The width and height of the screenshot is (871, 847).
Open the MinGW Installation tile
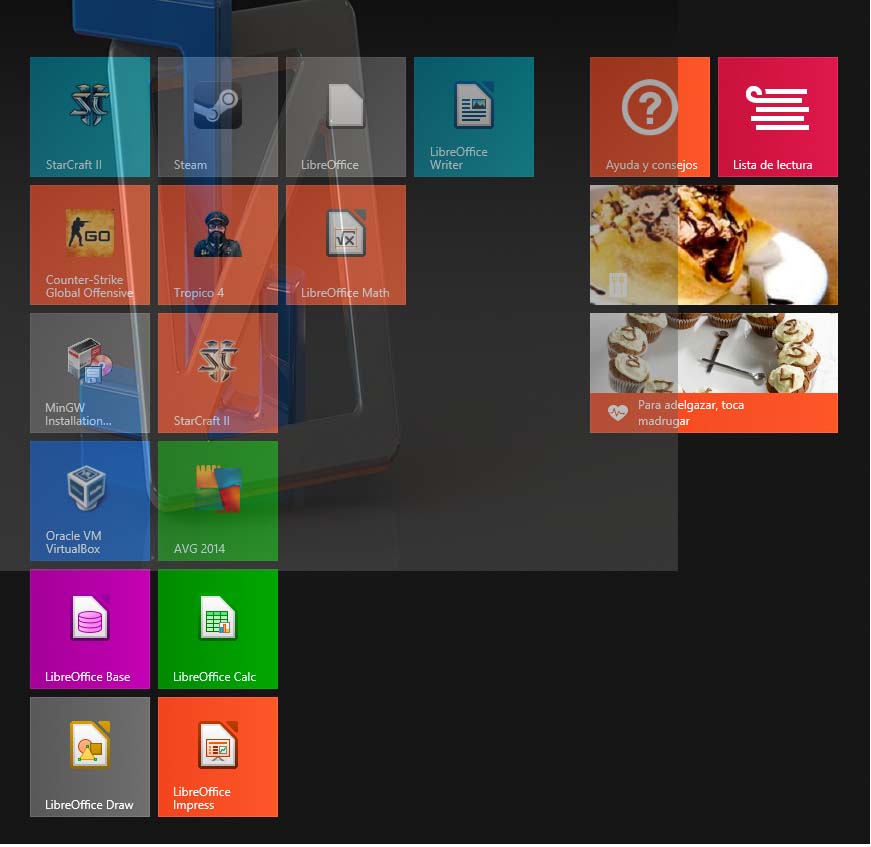point(90,373)
